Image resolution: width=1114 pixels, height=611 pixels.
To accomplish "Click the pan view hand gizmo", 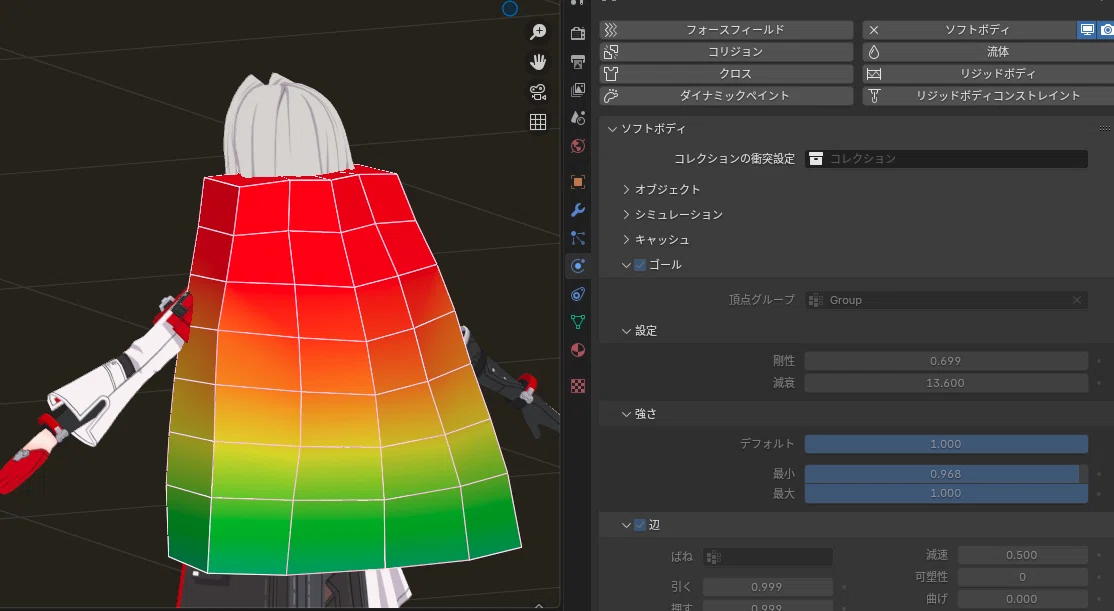I will 538,62.
